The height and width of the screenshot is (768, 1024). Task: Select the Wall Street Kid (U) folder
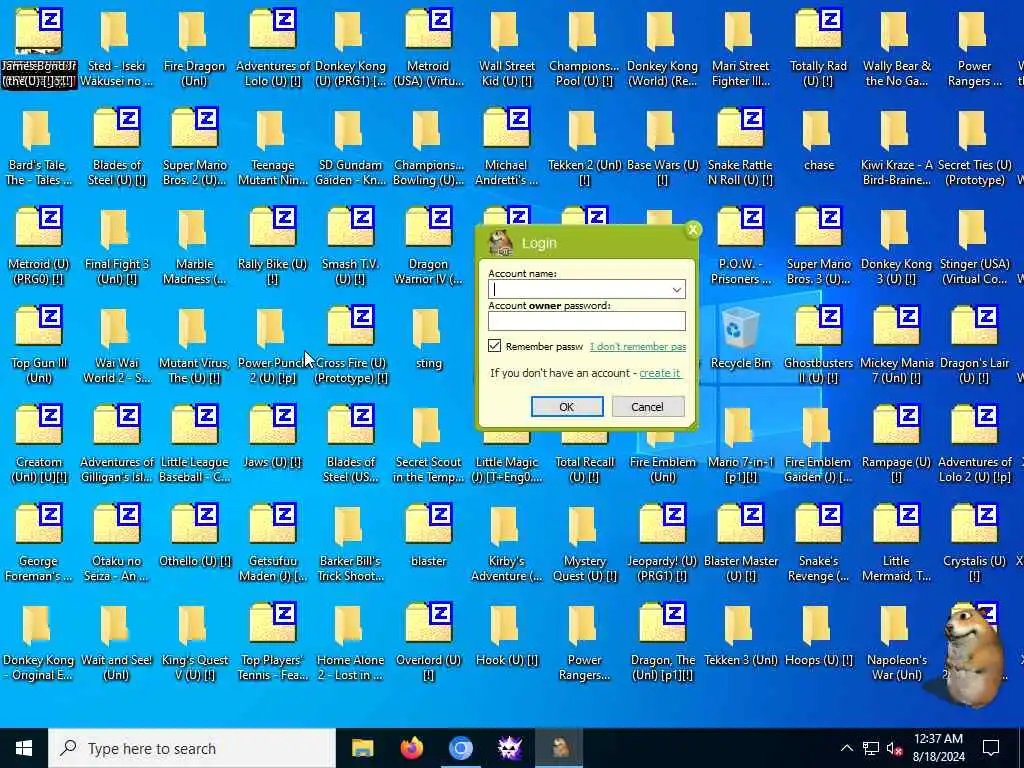point(506,47)
